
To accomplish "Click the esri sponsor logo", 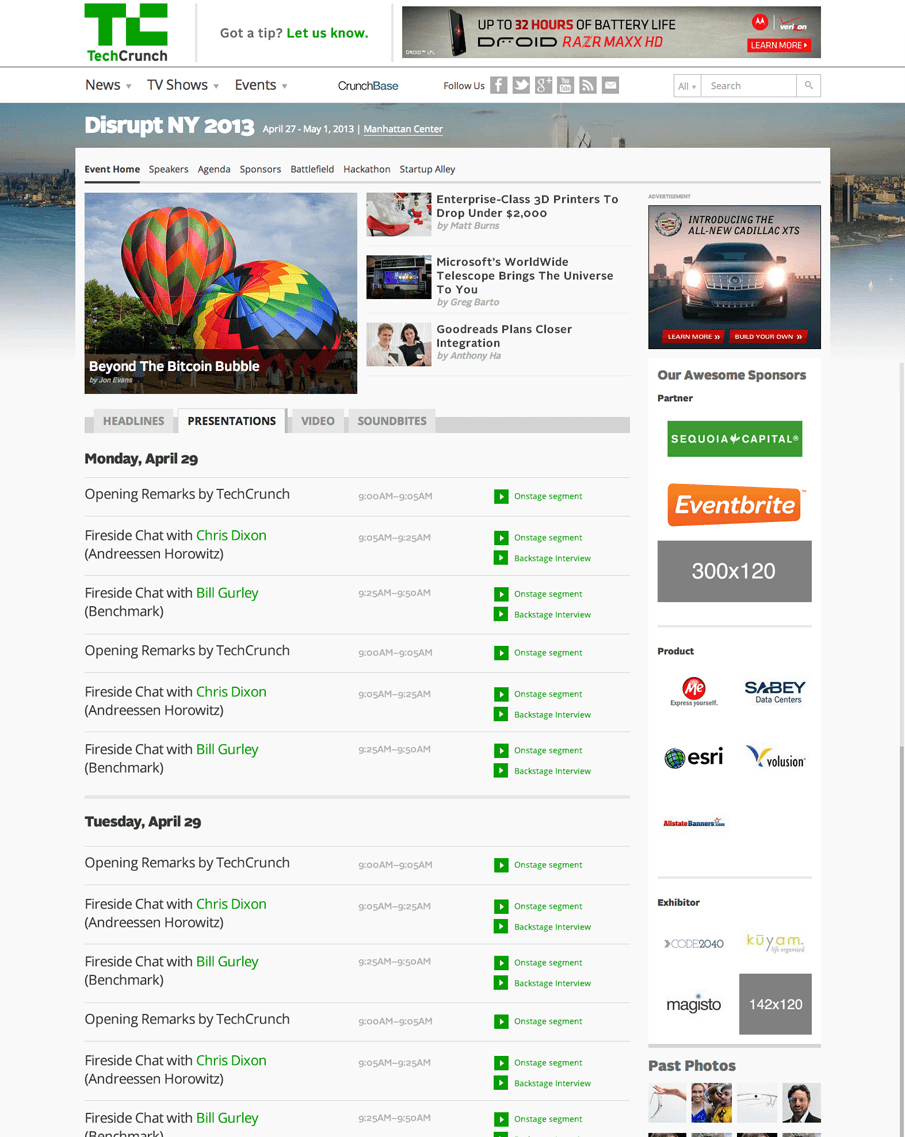I will (694, 758).
